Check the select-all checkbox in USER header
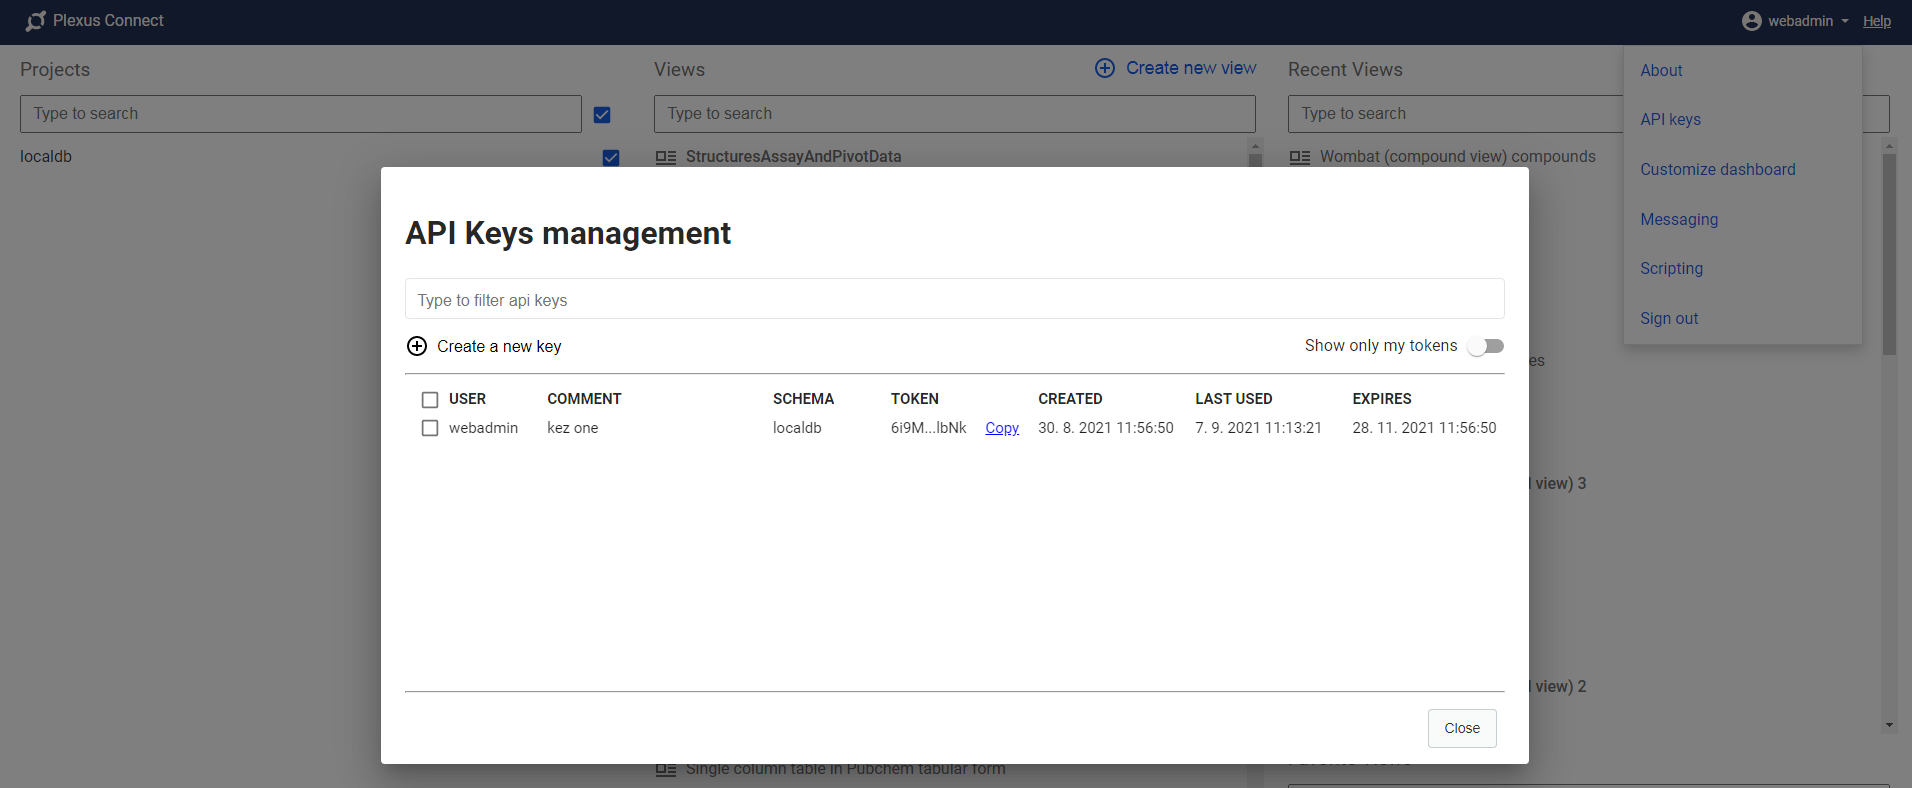This screenshot has width=1912, height=788. pyautogui.click(x=430, y=400)
